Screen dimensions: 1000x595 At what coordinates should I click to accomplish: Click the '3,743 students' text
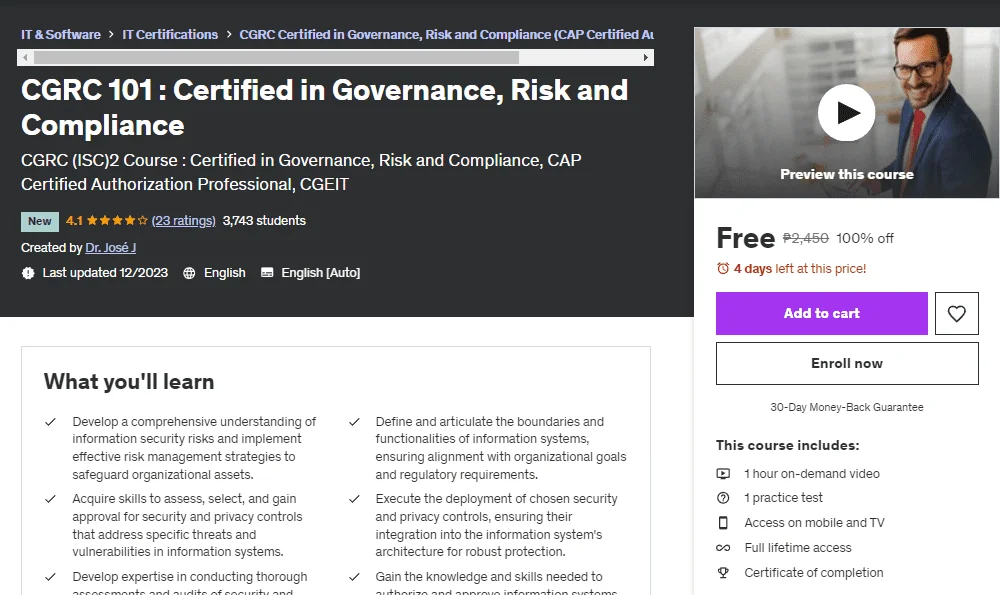point(264,221)
